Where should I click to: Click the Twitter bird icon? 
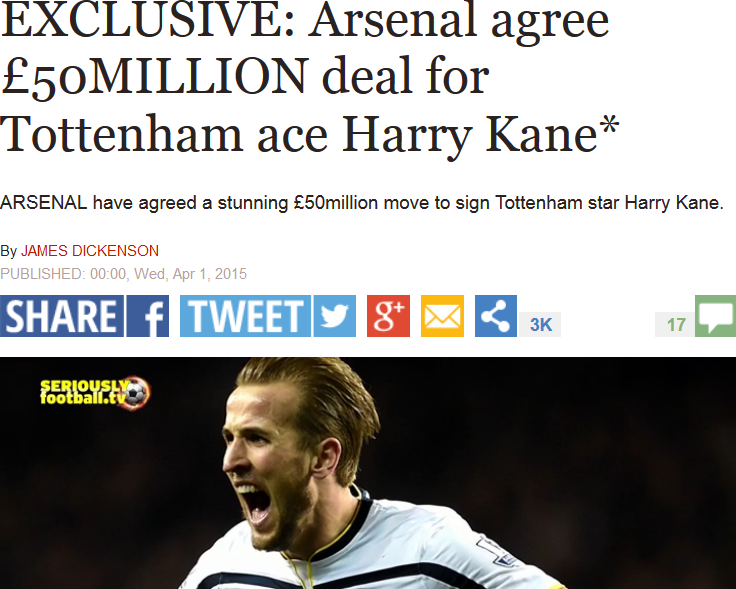[334, 316]
